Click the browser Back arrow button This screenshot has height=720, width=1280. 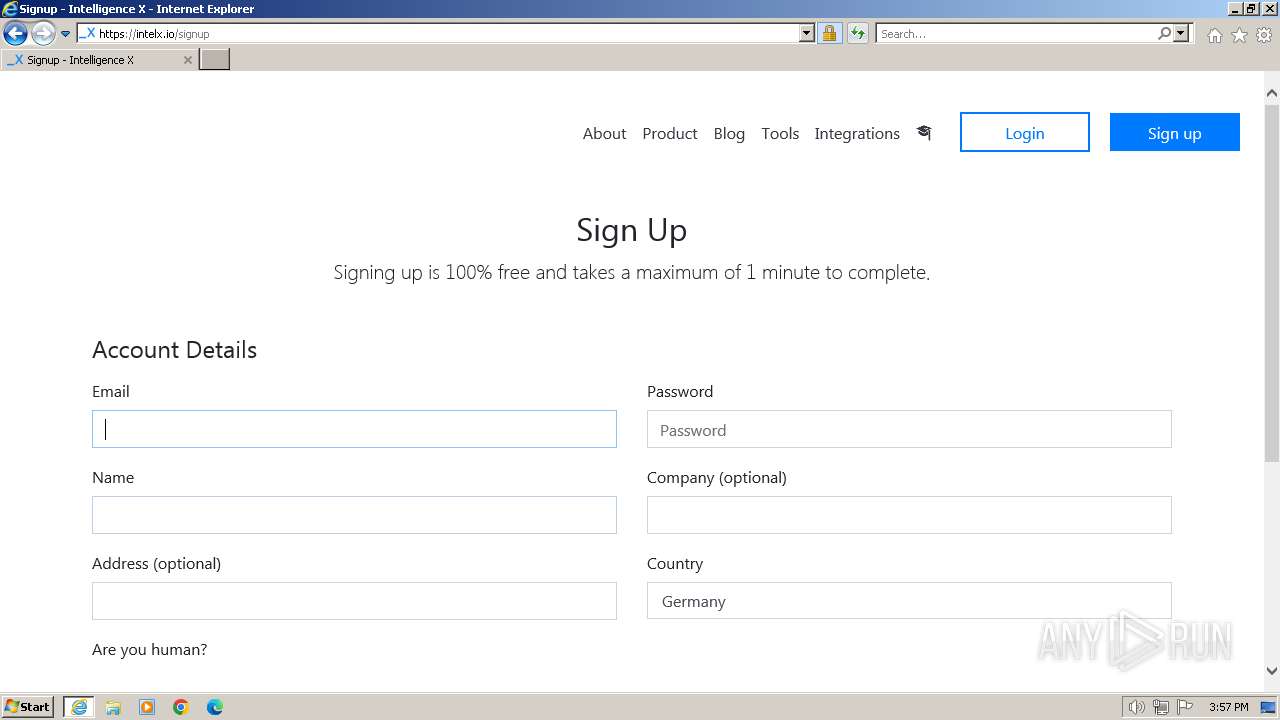coord(15,33)
